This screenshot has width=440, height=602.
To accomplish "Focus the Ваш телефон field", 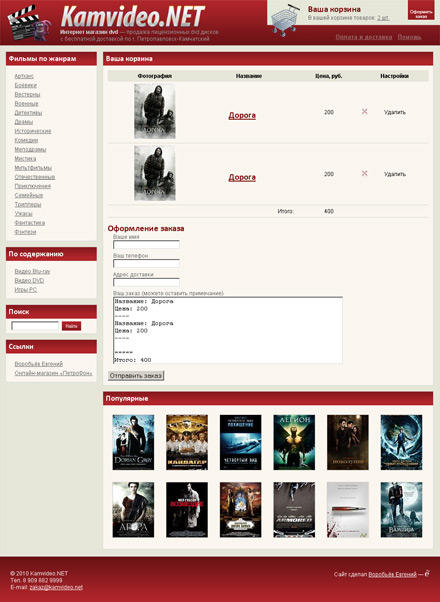I will (x=146, y=263).
